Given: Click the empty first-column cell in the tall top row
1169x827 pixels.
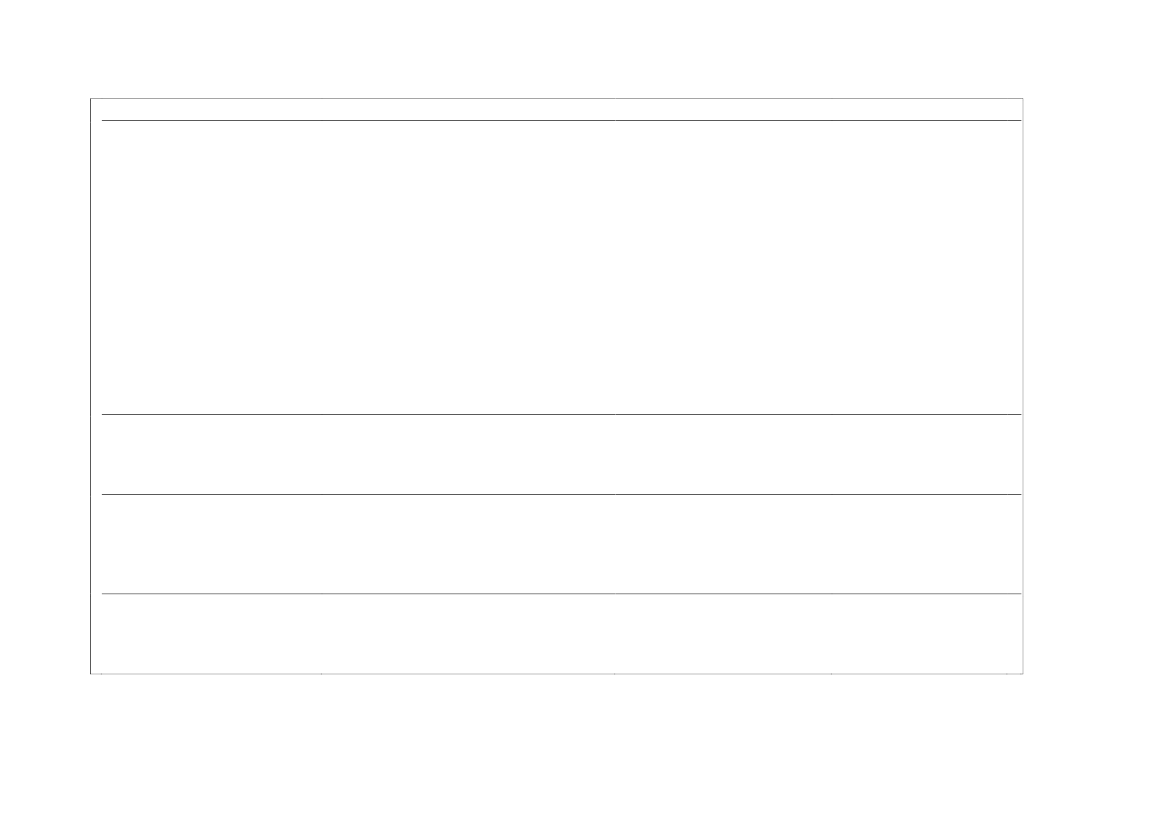Looking at the screenshot, I should pos(211,267).
